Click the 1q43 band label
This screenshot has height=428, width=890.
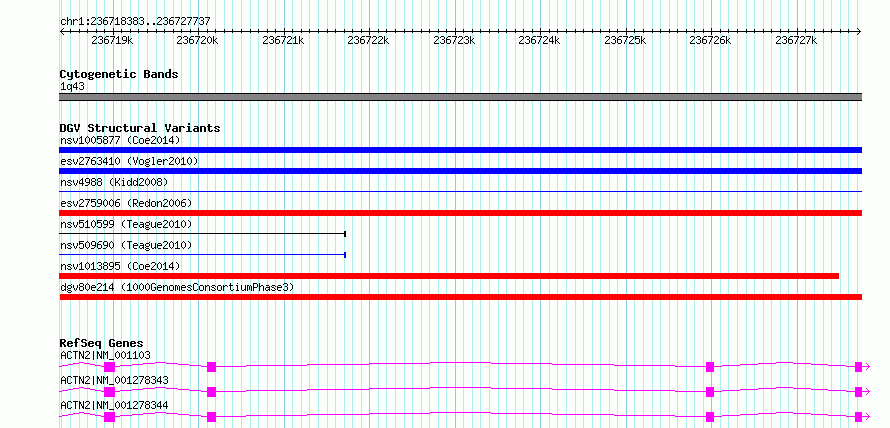[x=73, y=87]
